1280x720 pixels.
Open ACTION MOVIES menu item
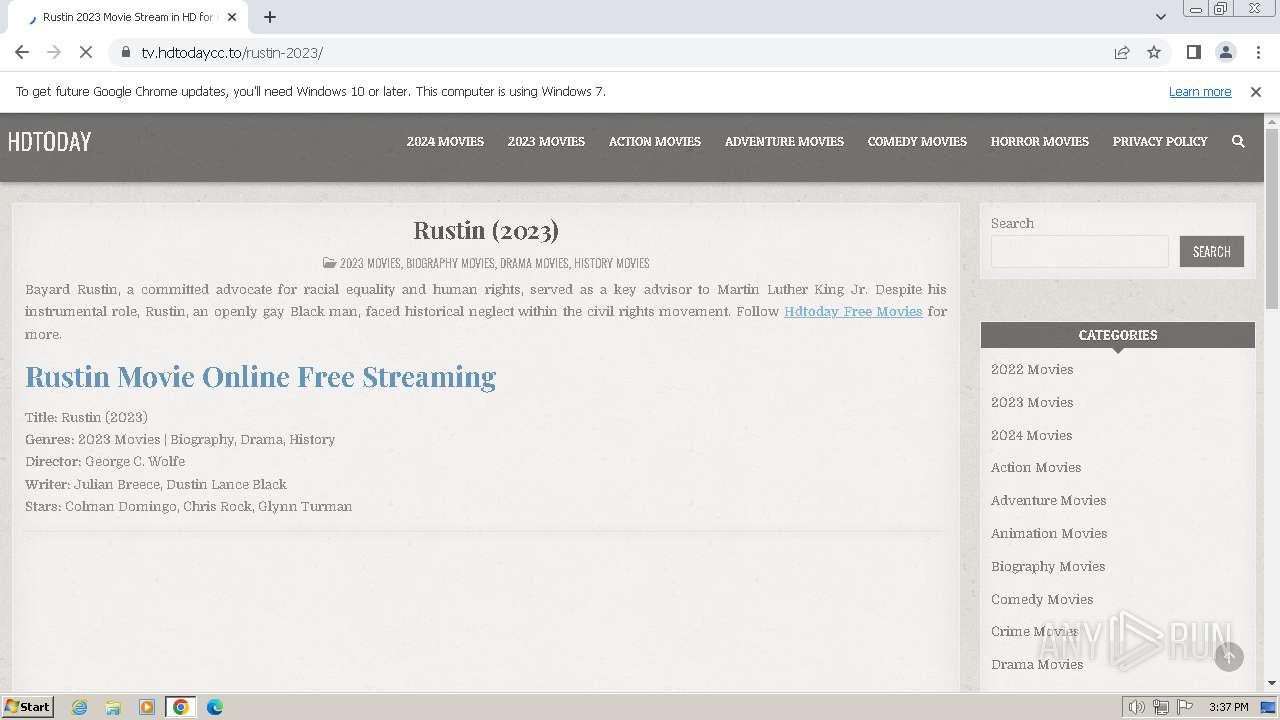pos(655,141)
